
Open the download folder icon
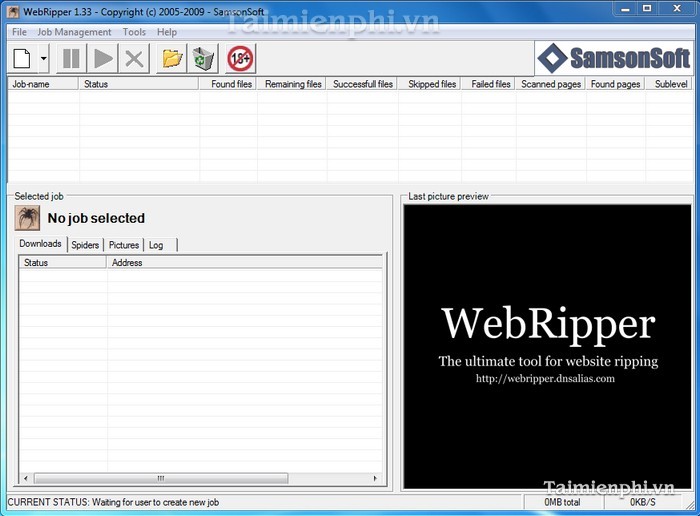pos(172,58)
